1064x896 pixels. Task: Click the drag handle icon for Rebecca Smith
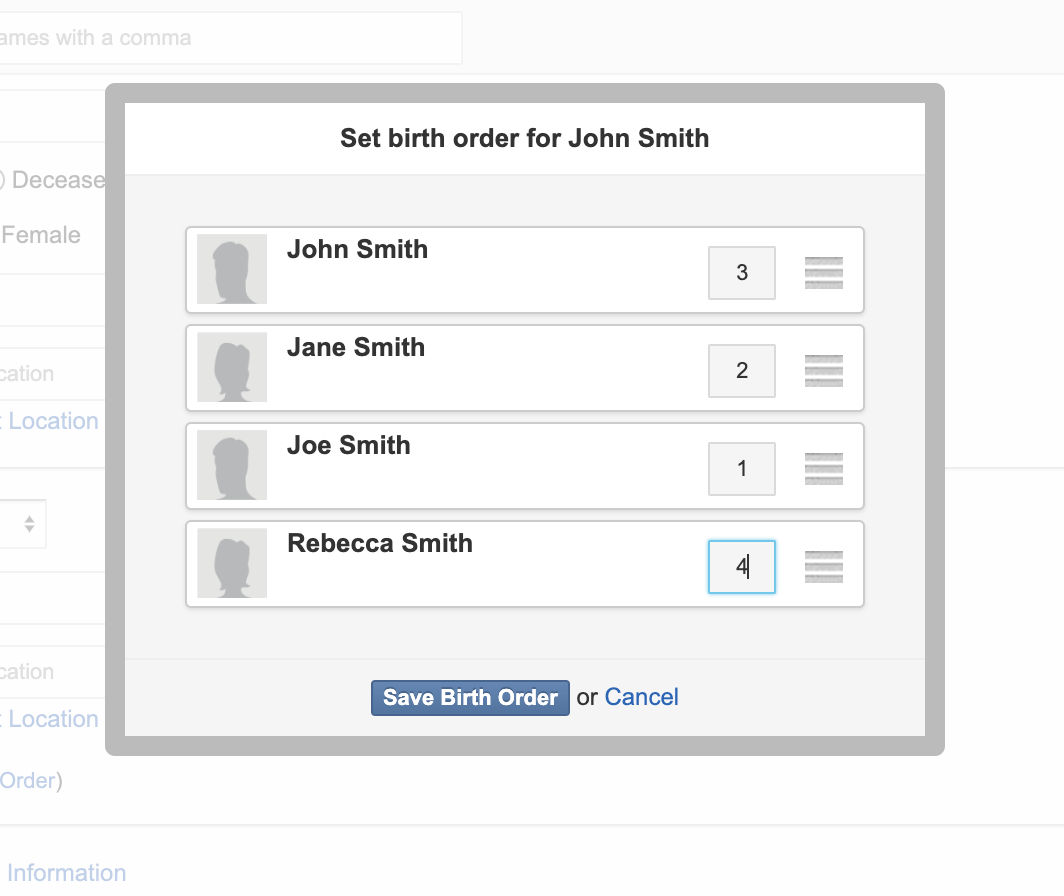824,567
